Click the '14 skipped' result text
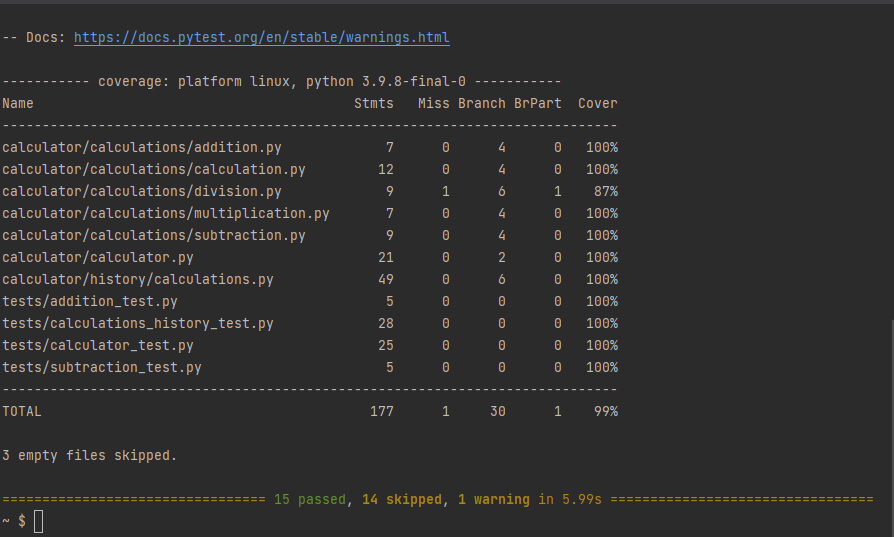Screen dimensions: 894x537 tap(402, 500)
